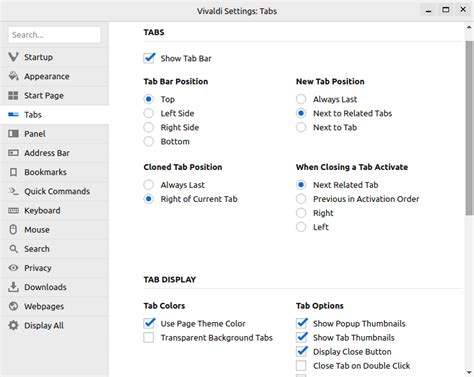The image size is (474, 377).
Task: Click the Keyboard icon in sidebar
Action: coord(13,211)
